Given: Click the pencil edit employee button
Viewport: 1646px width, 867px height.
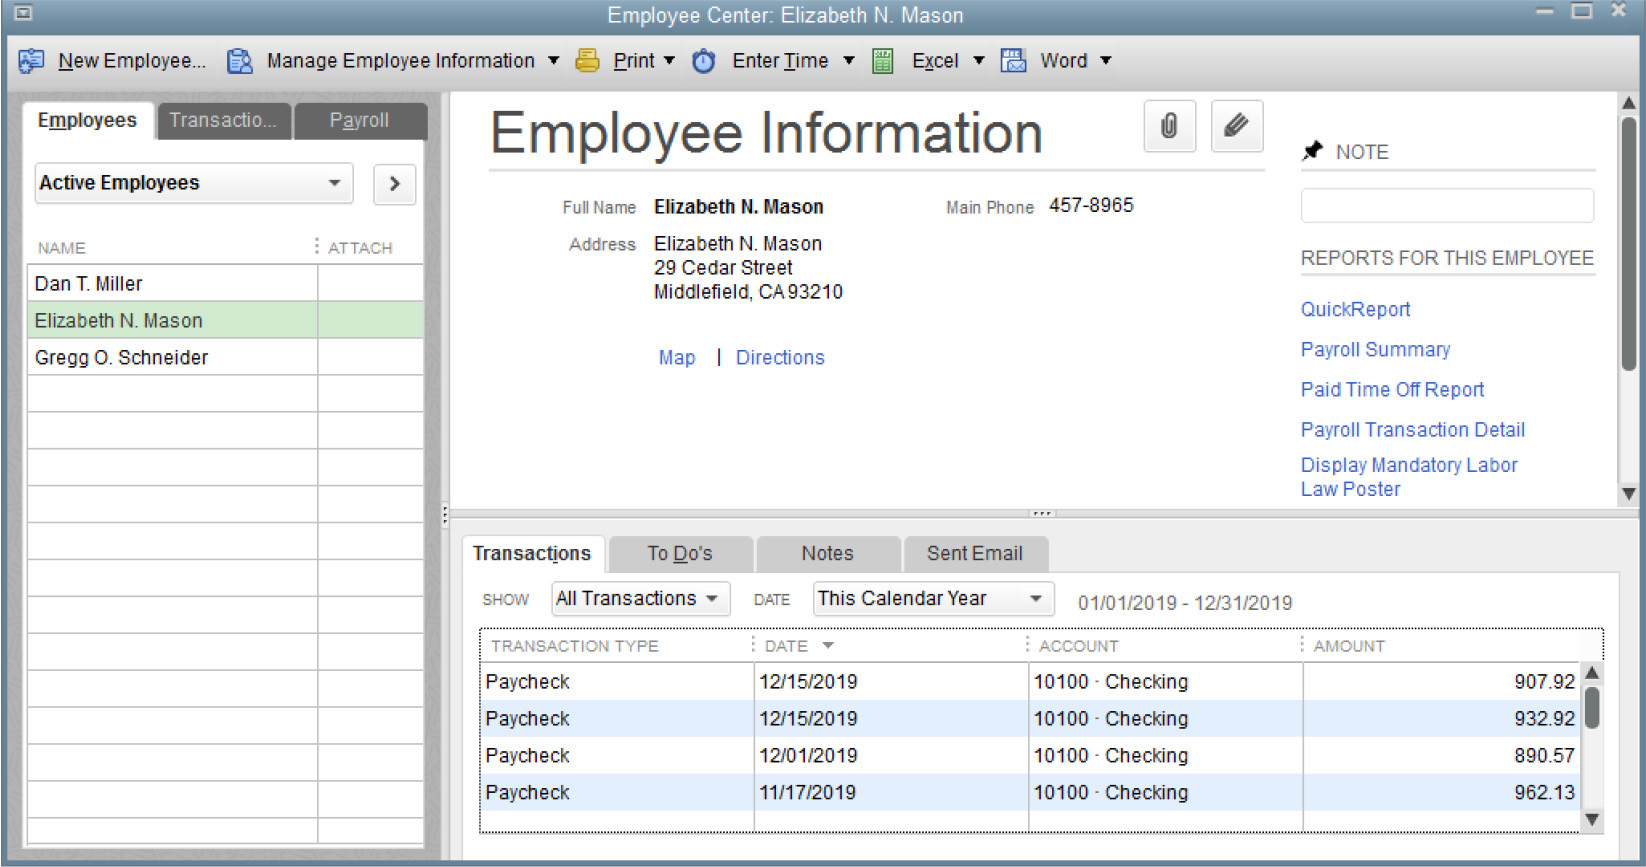Looking at the screenshot, I should coord(1237,126).
